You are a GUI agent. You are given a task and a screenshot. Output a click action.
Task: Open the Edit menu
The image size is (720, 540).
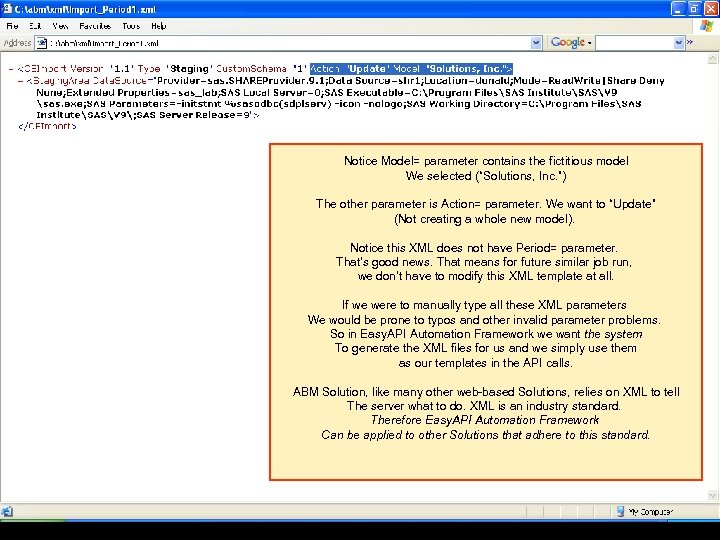coord(35,26)
